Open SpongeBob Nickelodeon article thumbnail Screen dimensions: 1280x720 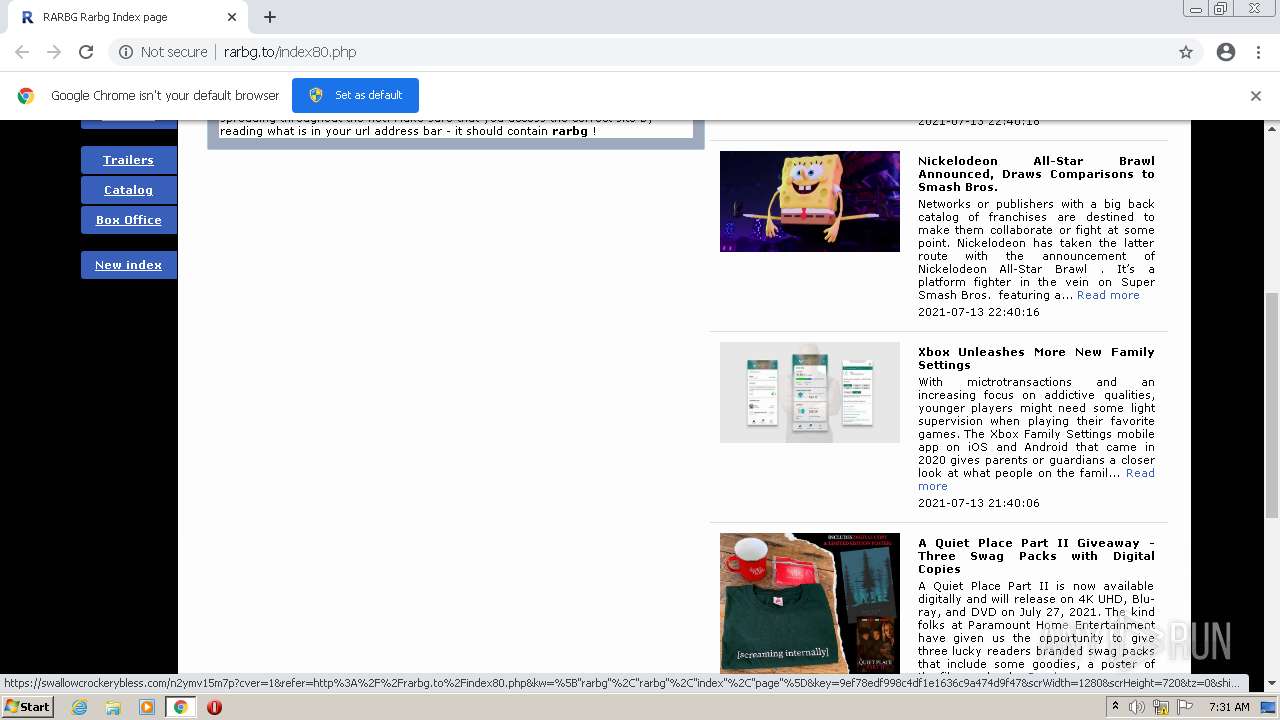[810, 201]
